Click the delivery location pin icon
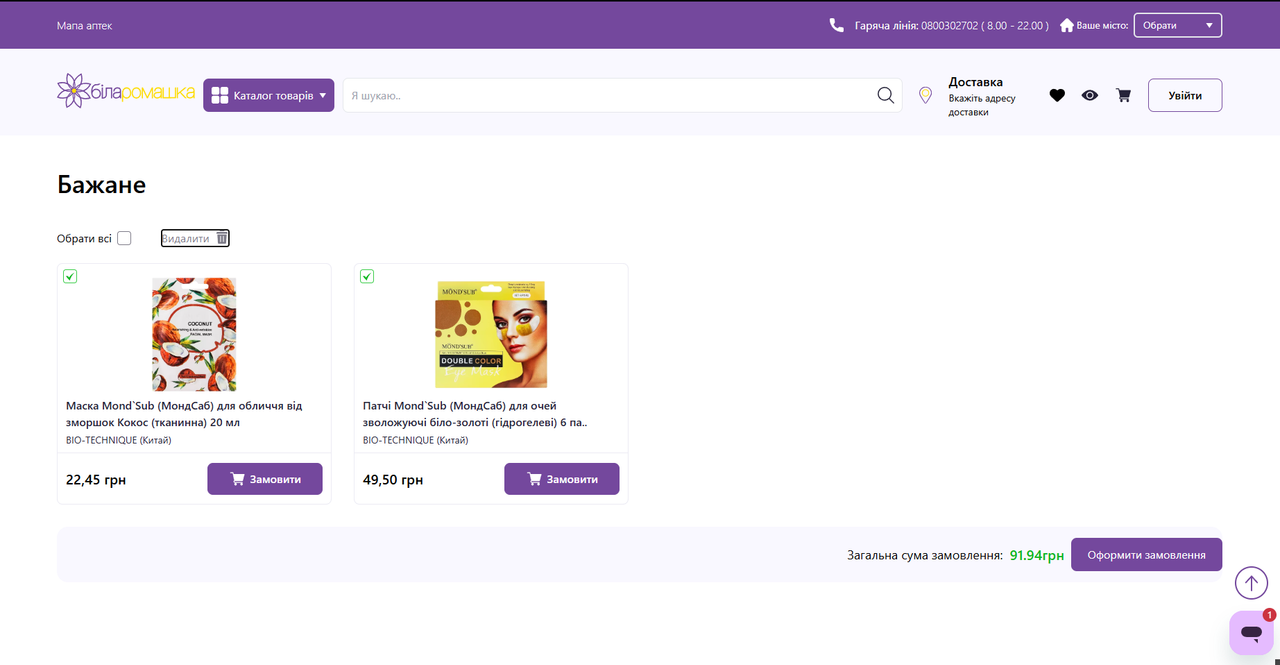This screenshot has width=1280, height=665. point(926,95)
